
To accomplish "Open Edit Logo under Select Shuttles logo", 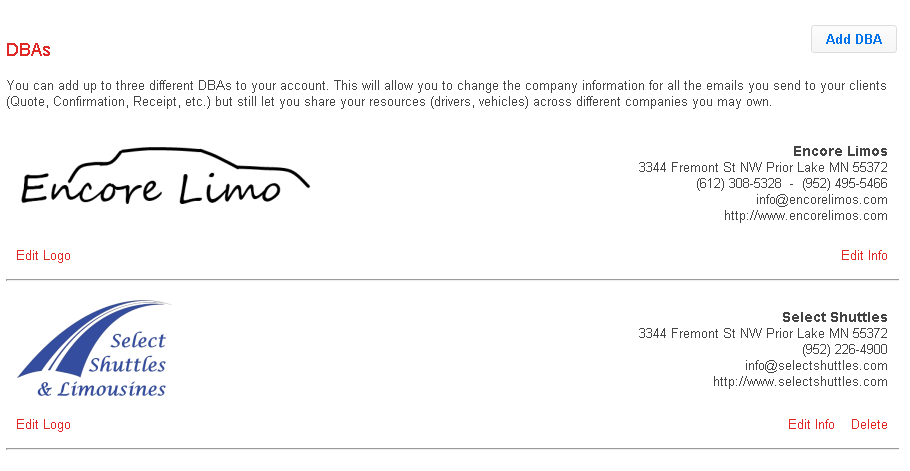I will click(x=43, y=424).
